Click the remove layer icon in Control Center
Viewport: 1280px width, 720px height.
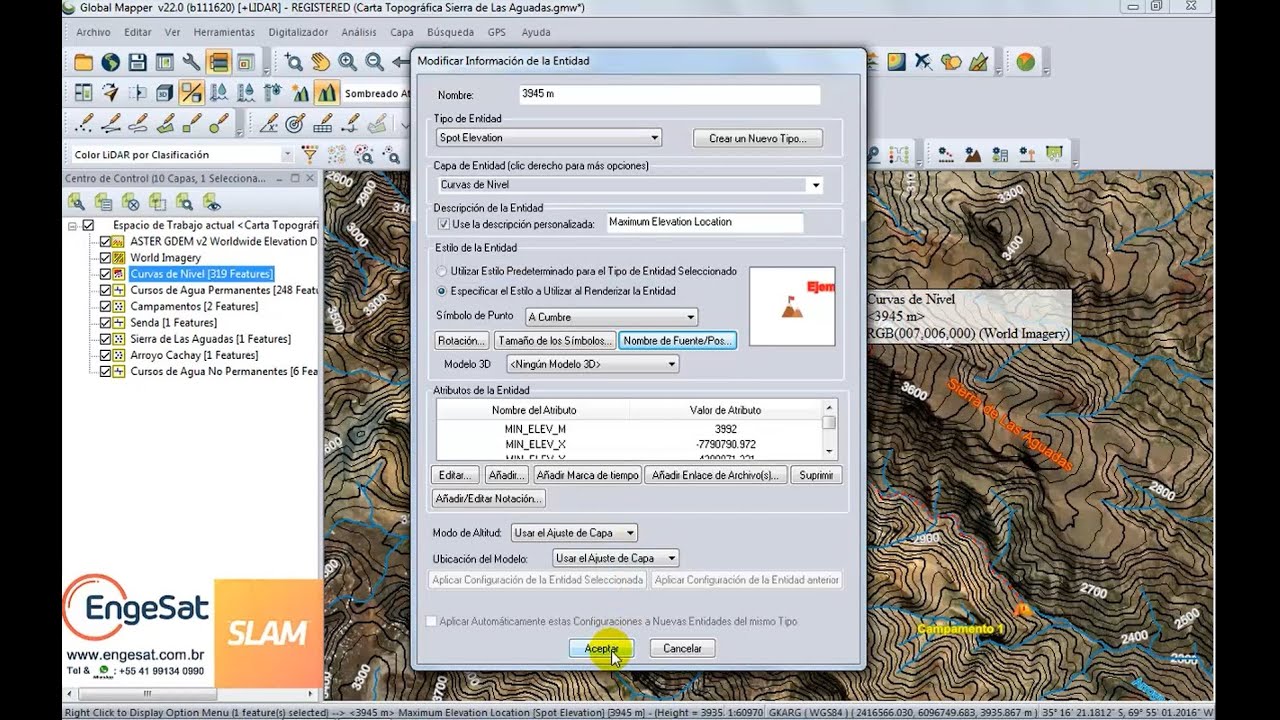[x=130, y=202]
